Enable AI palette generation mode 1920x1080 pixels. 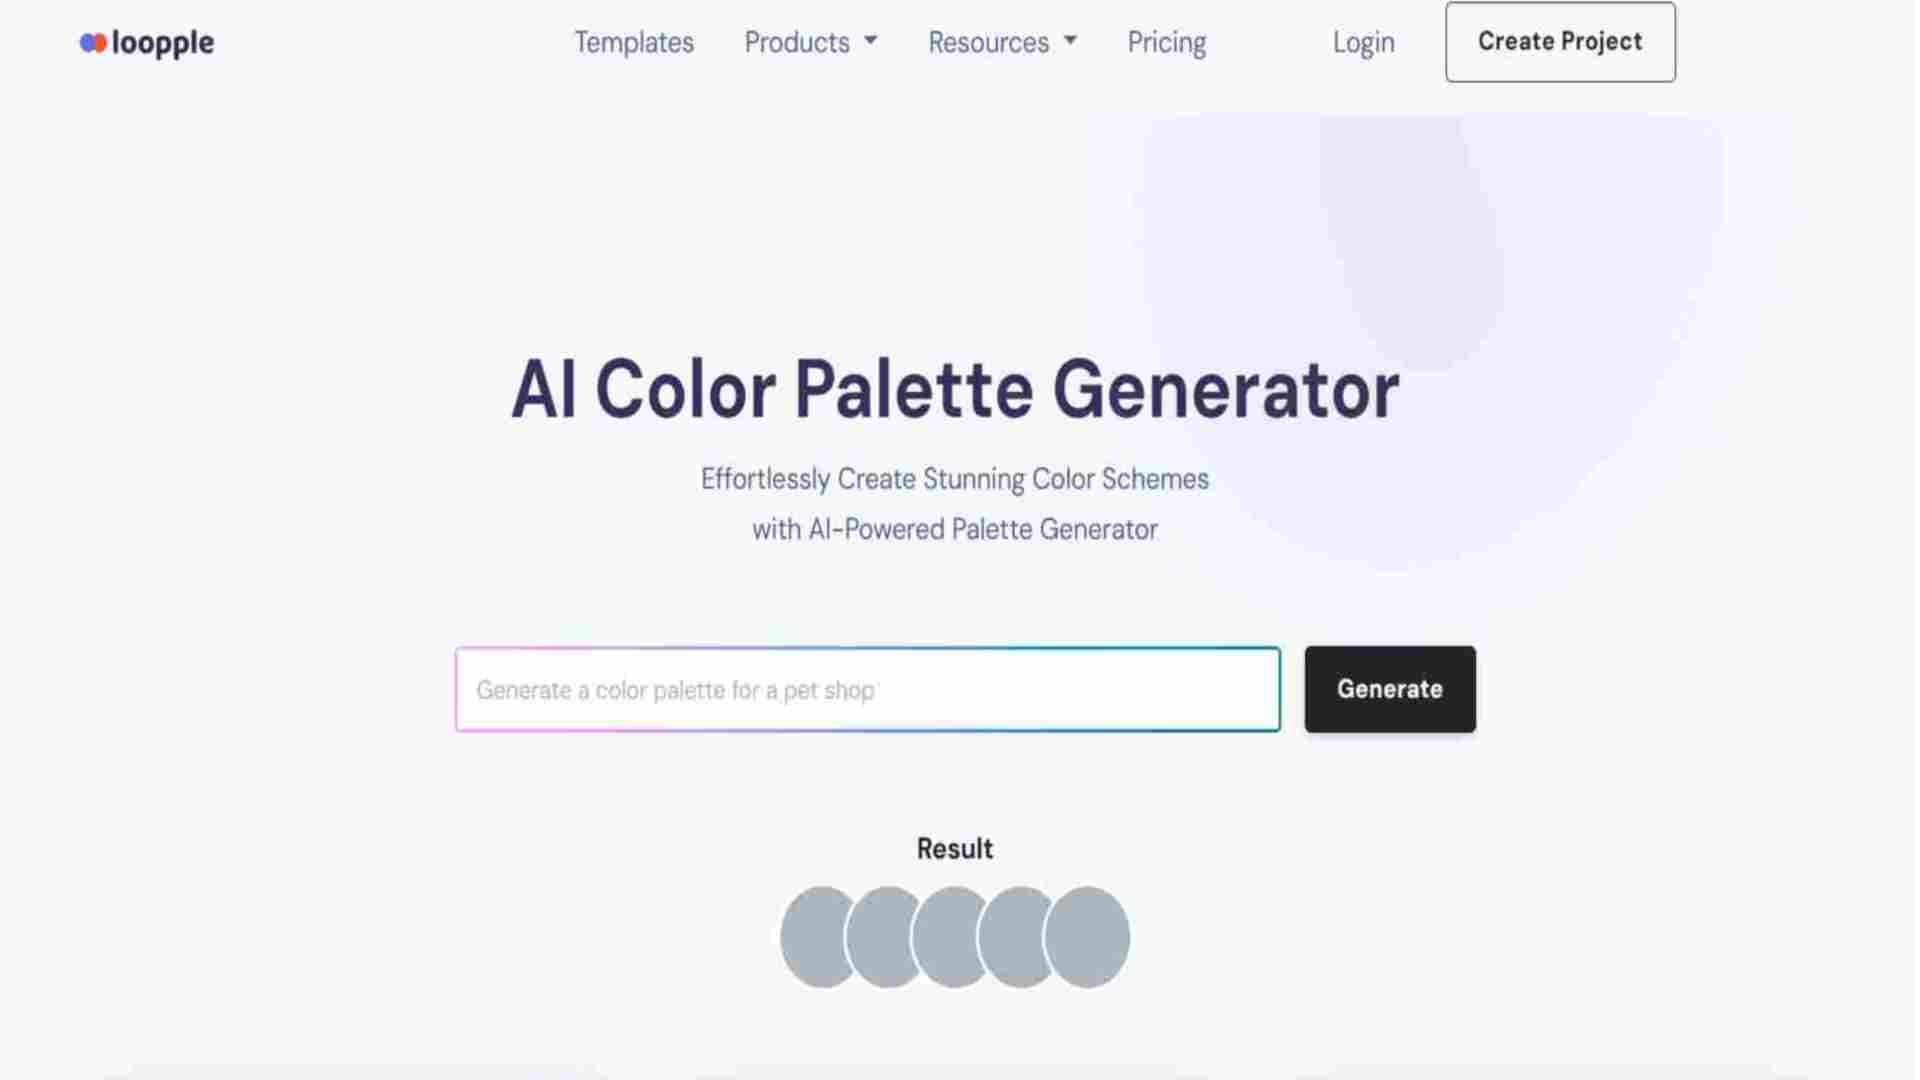coord(1389,688)
